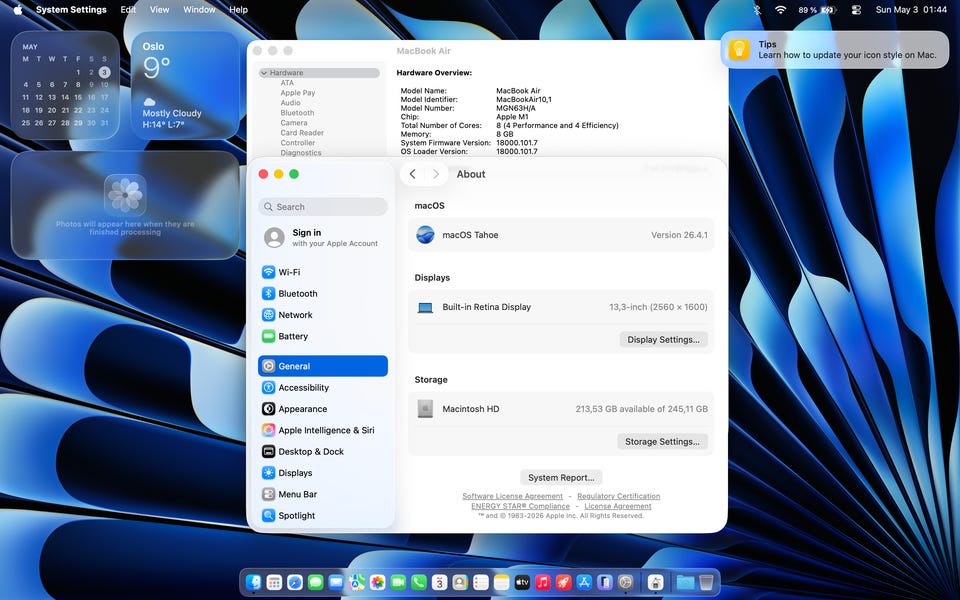The image size is (960, 600).
Task: Go forward using the right chevron
Action: [x=435, y=174]
